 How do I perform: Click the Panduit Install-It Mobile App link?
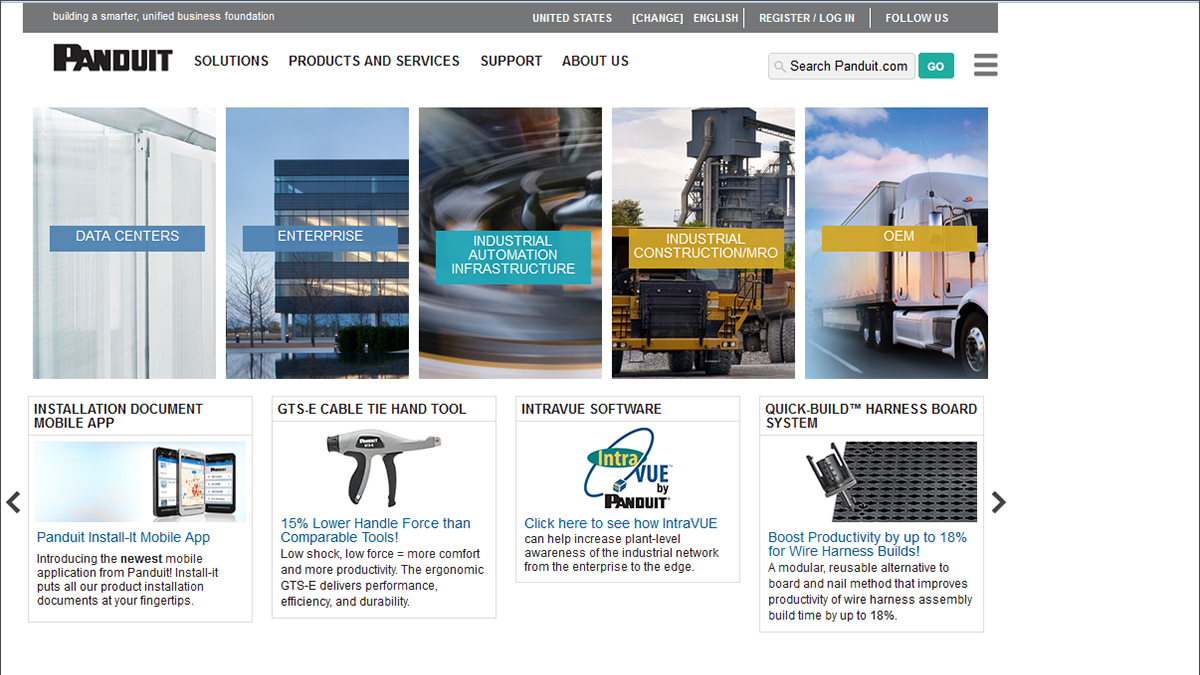pyautogui.click(x=123, y=537)
